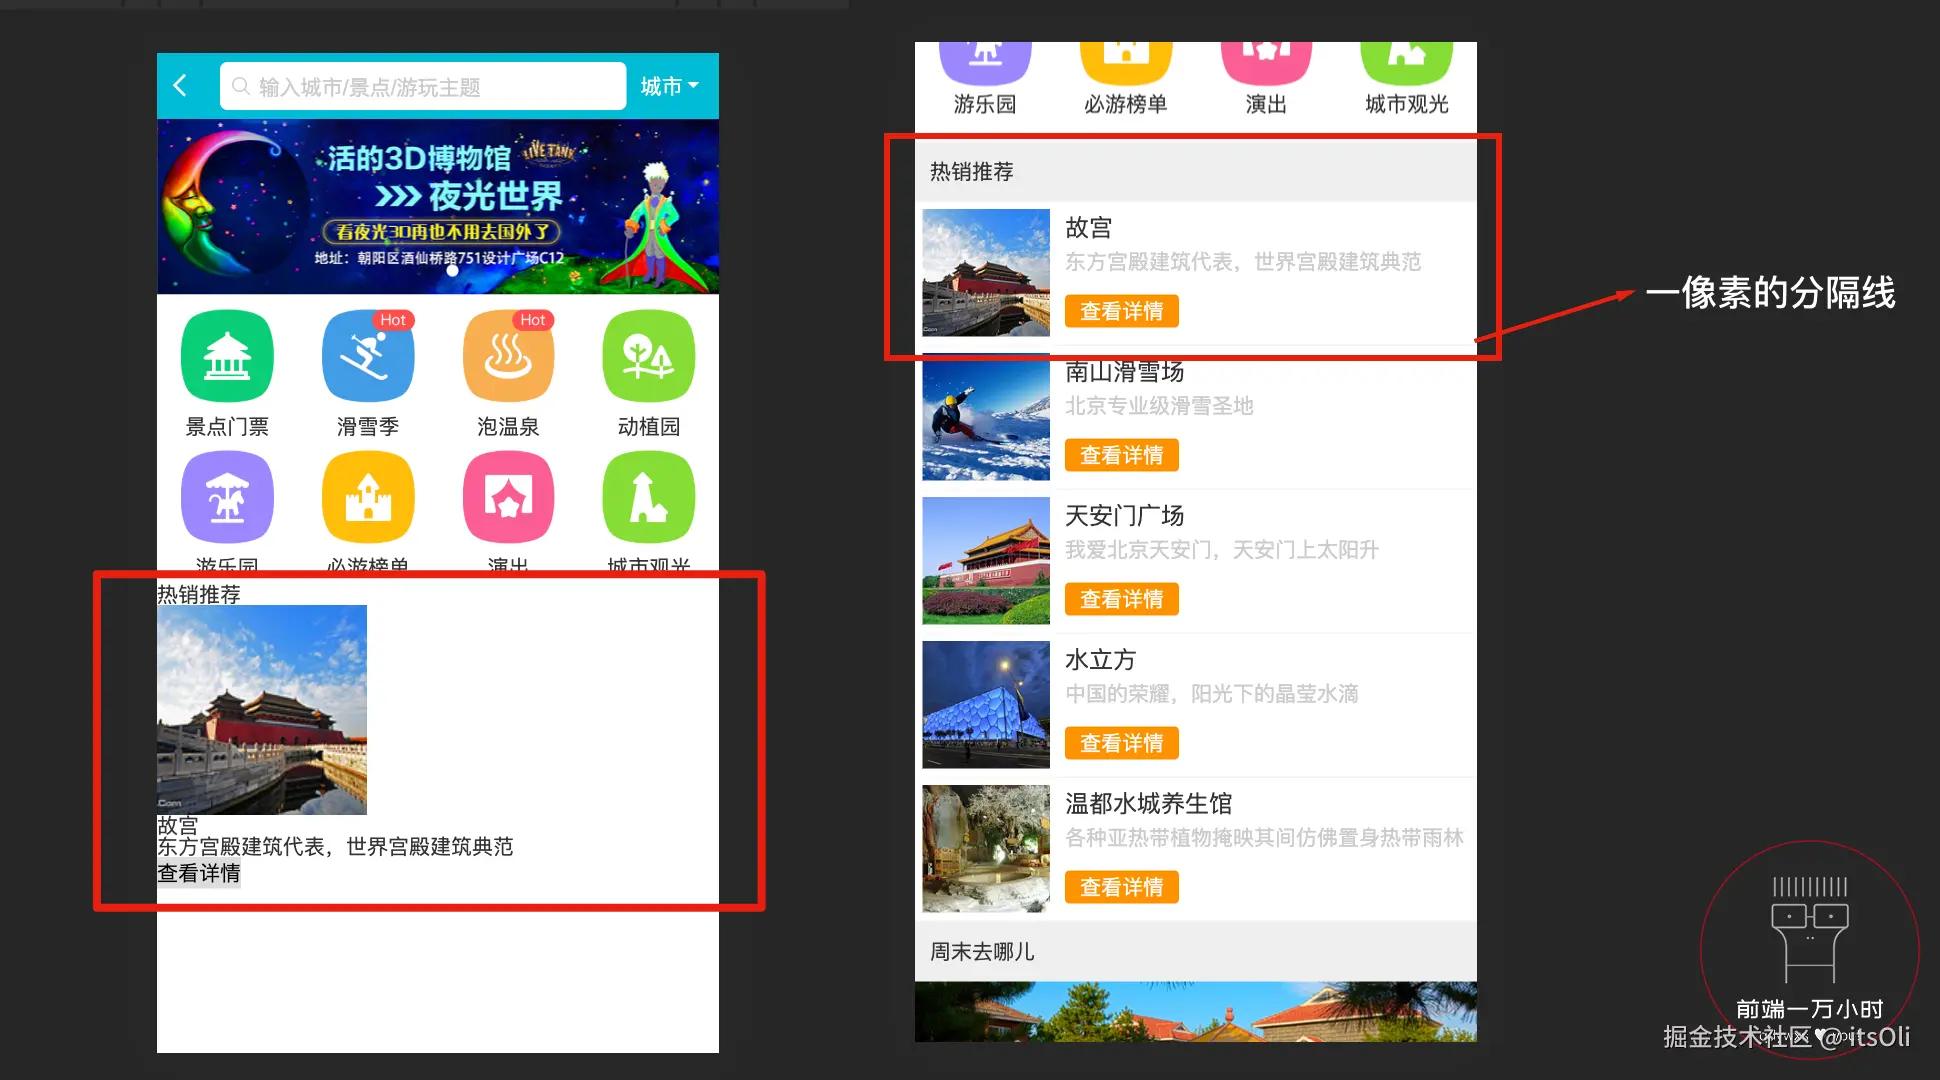Select the 动植园 zoo and garden icon
The image size is (1940, 1080).
(648, 356)
